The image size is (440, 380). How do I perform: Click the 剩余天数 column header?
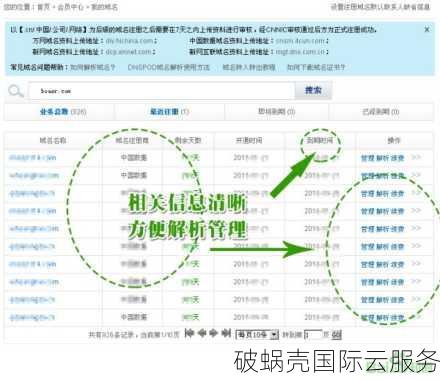(188, 140)
